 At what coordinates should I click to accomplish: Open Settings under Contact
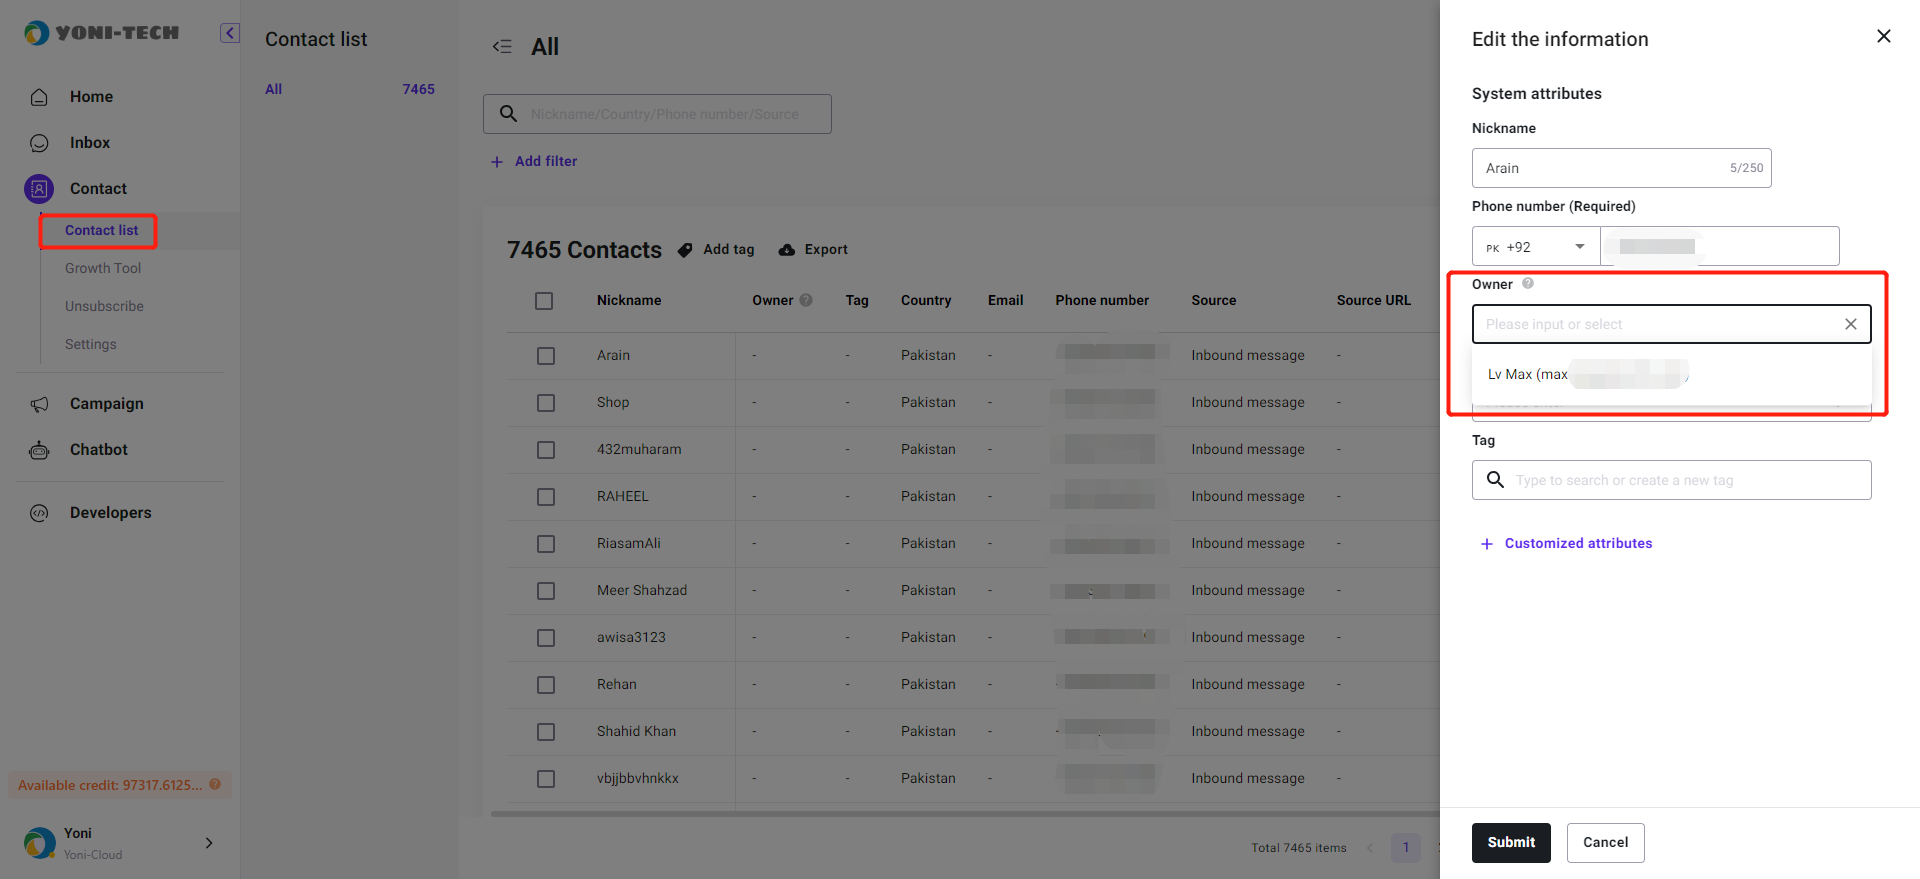coord(91,345)
